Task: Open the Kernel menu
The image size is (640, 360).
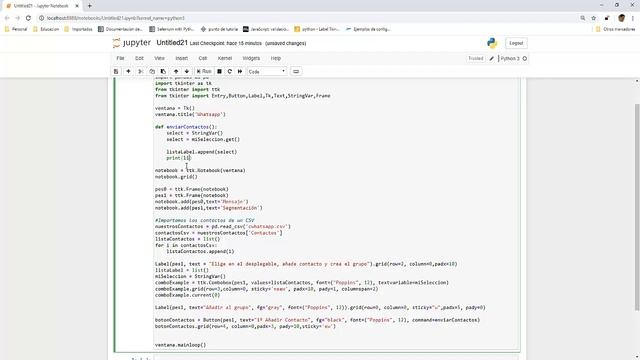Action: 225,58
